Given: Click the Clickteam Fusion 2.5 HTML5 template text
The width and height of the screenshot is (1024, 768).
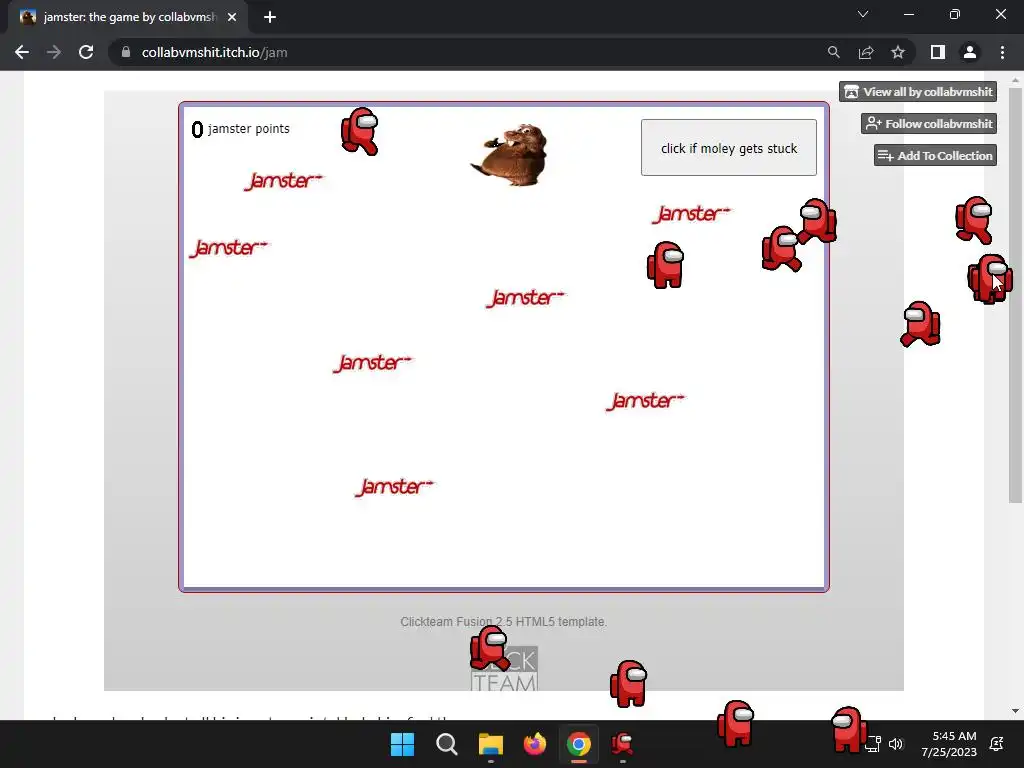Looking at the screenshot, I should [504, 622].
